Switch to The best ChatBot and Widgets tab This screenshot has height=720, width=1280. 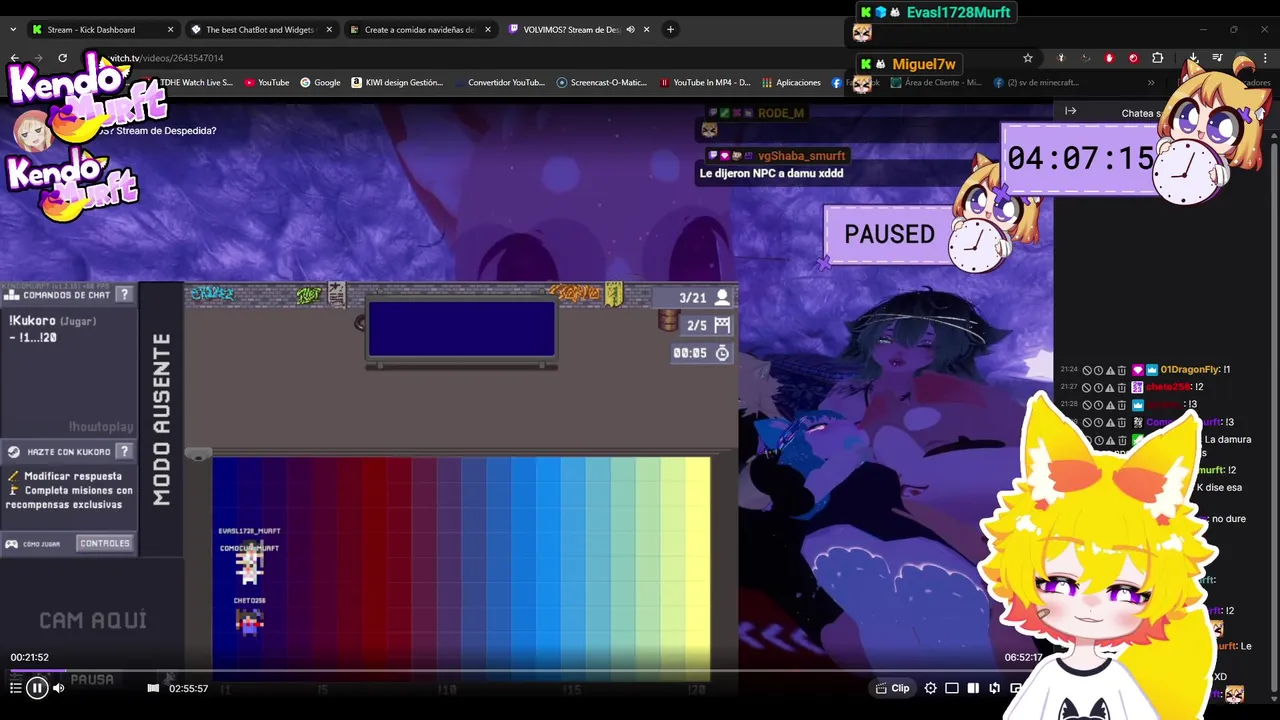pos(260,30)
